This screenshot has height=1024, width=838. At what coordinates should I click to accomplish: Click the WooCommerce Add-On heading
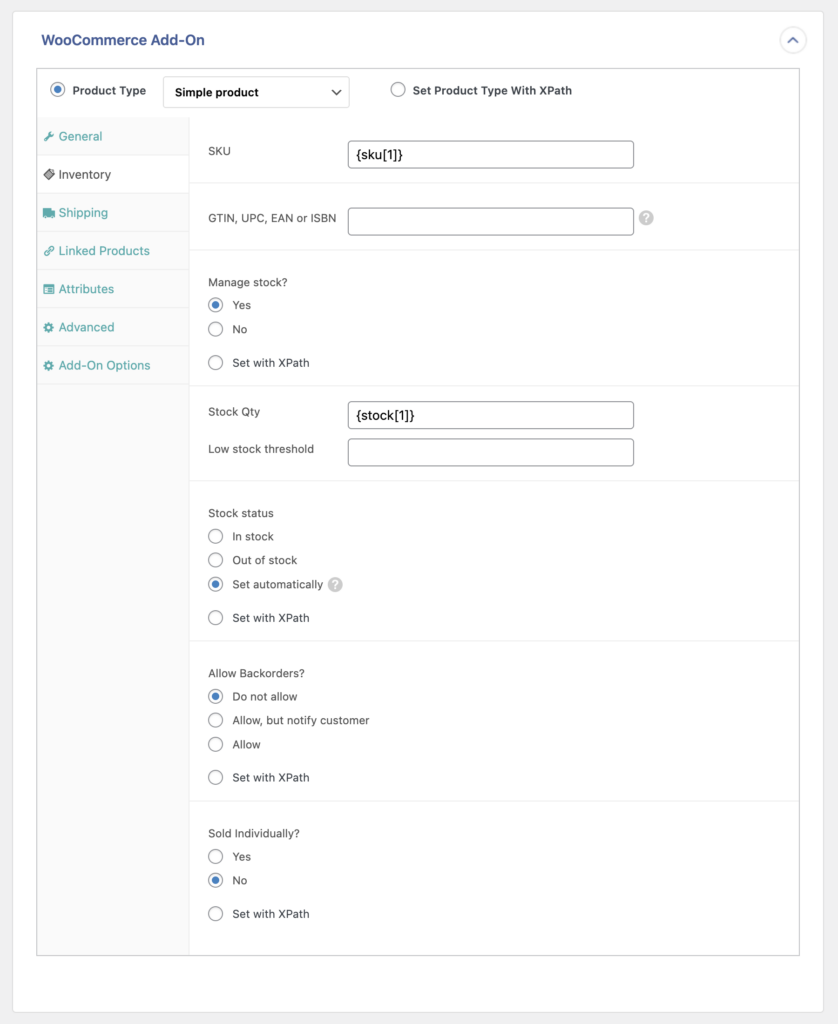tap(122, 40)
